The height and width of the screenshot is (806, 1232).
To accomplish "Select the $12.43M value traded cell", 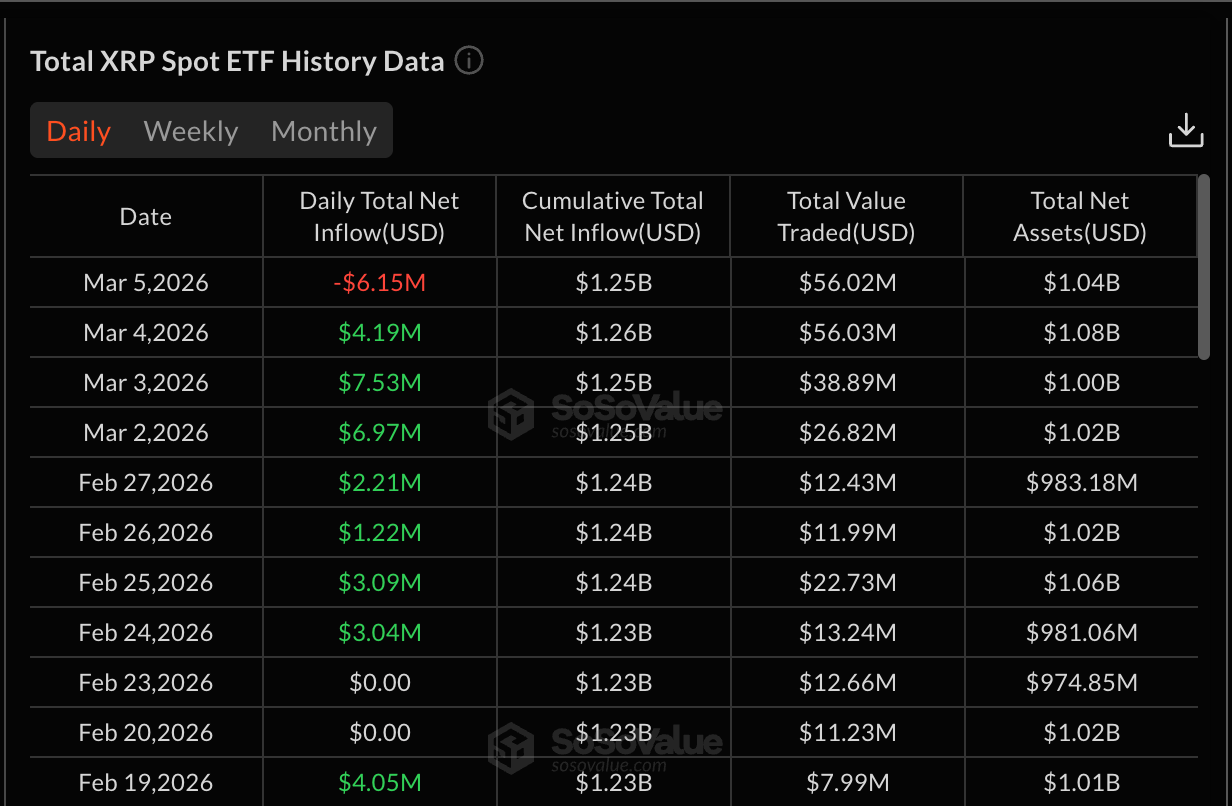I will [x=847, y=483].
